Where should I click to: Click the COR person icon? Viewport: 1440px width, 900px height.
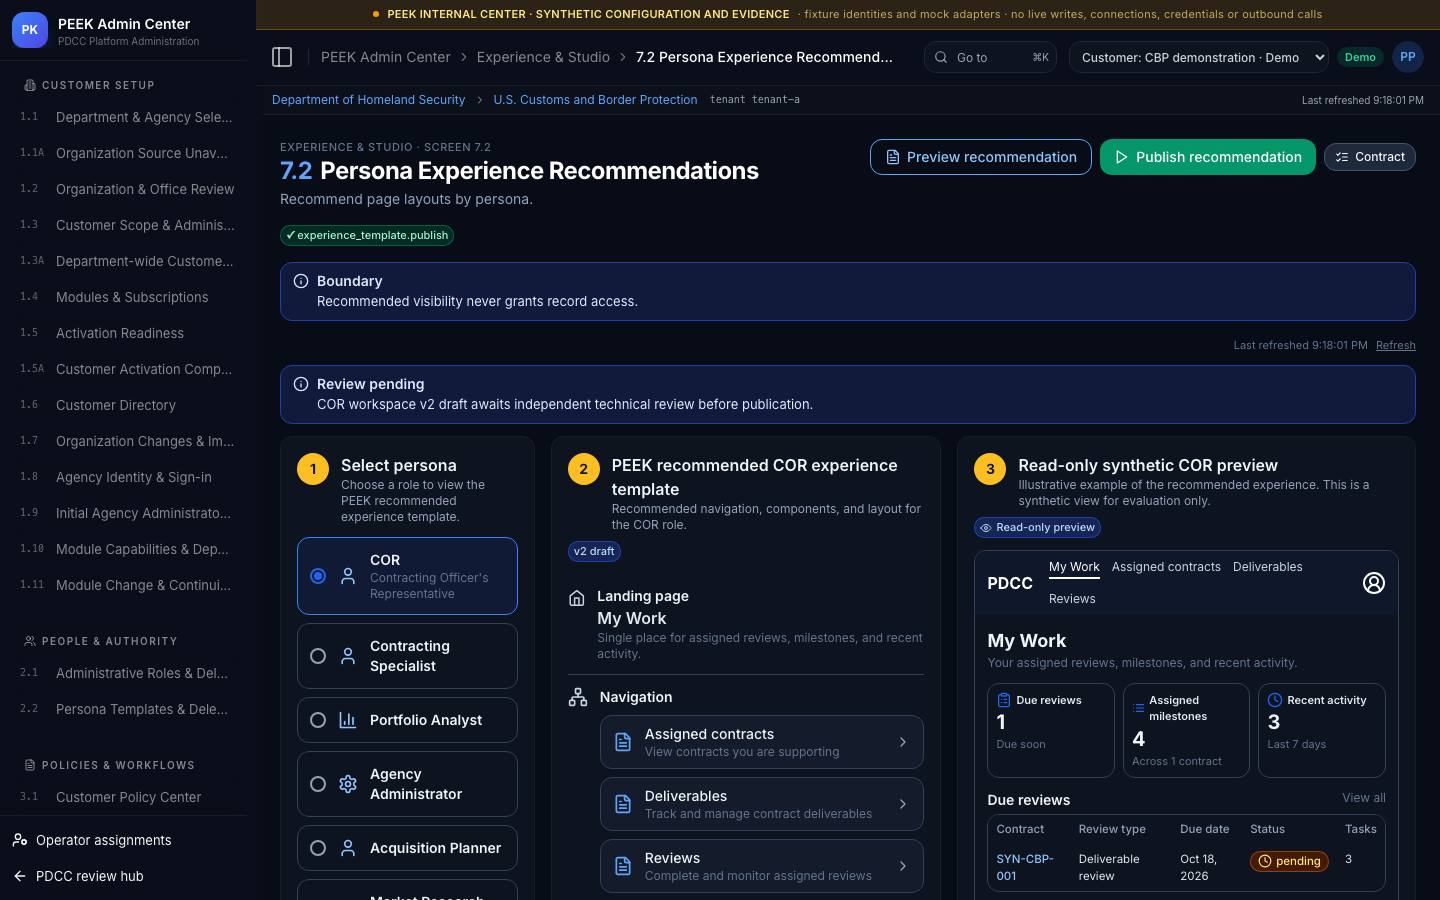(348, 576)
